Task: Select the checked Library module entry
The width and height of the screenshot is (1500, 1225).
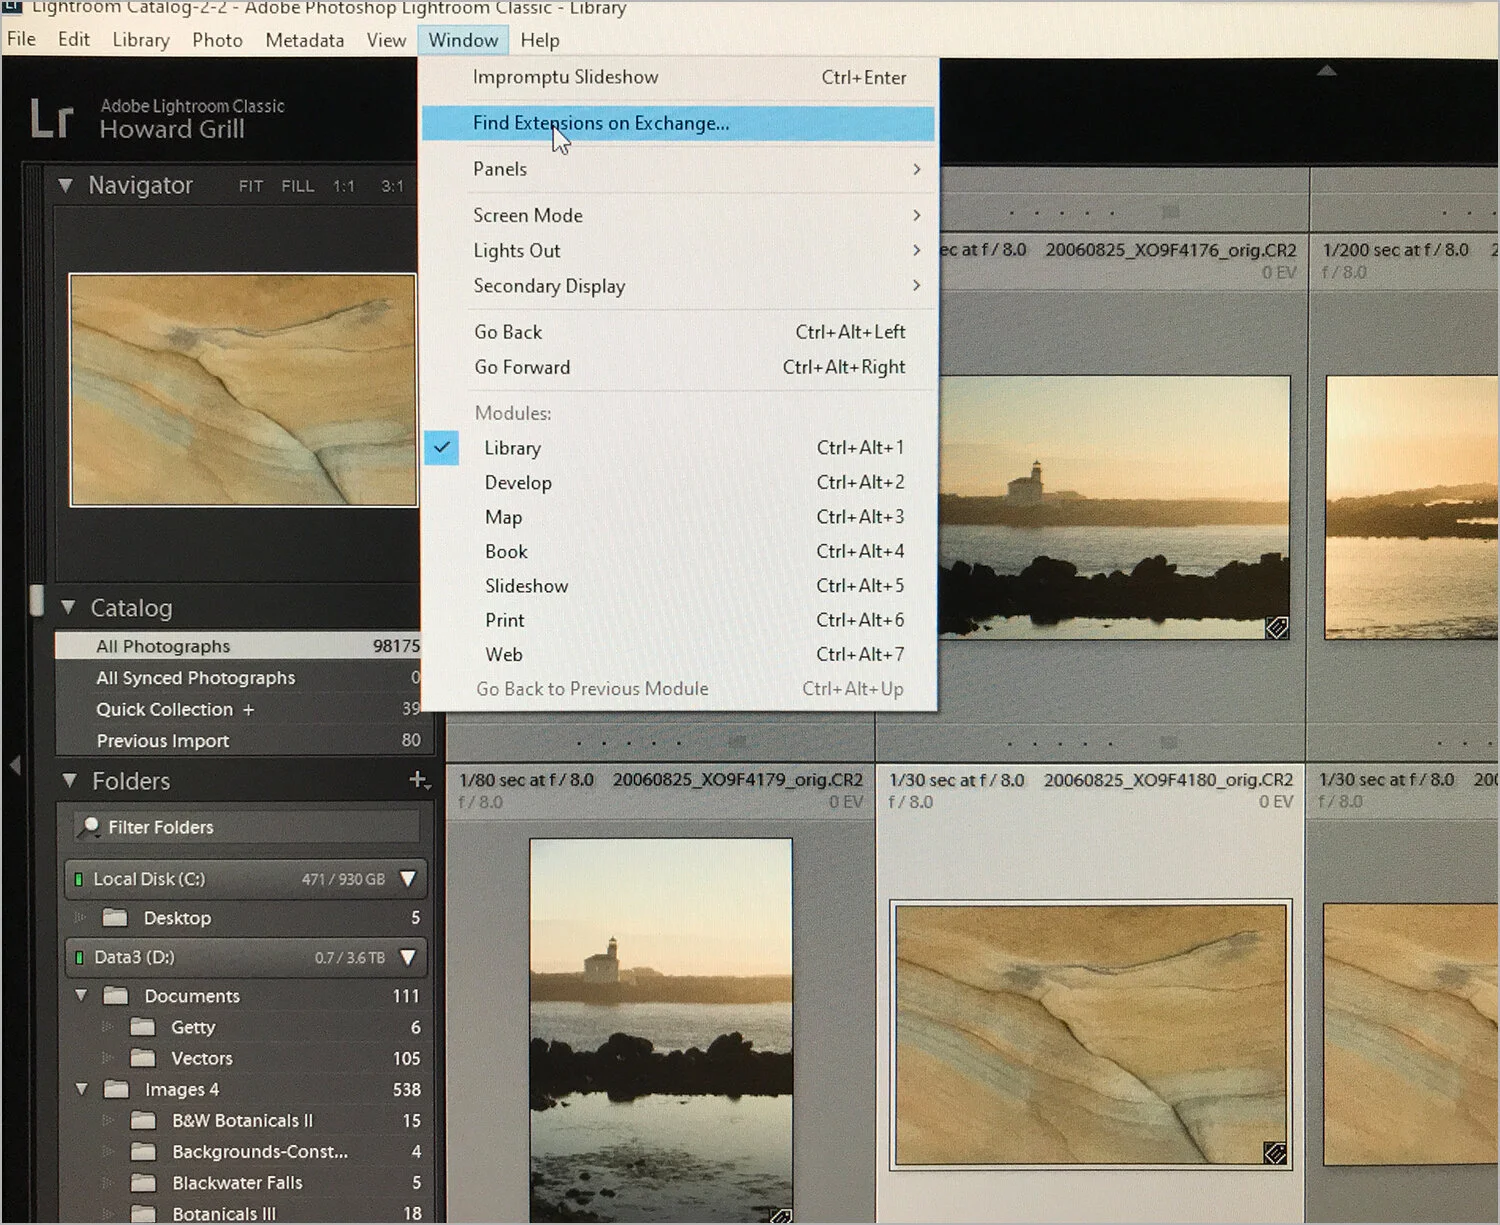Action: [x=680, y=448]
